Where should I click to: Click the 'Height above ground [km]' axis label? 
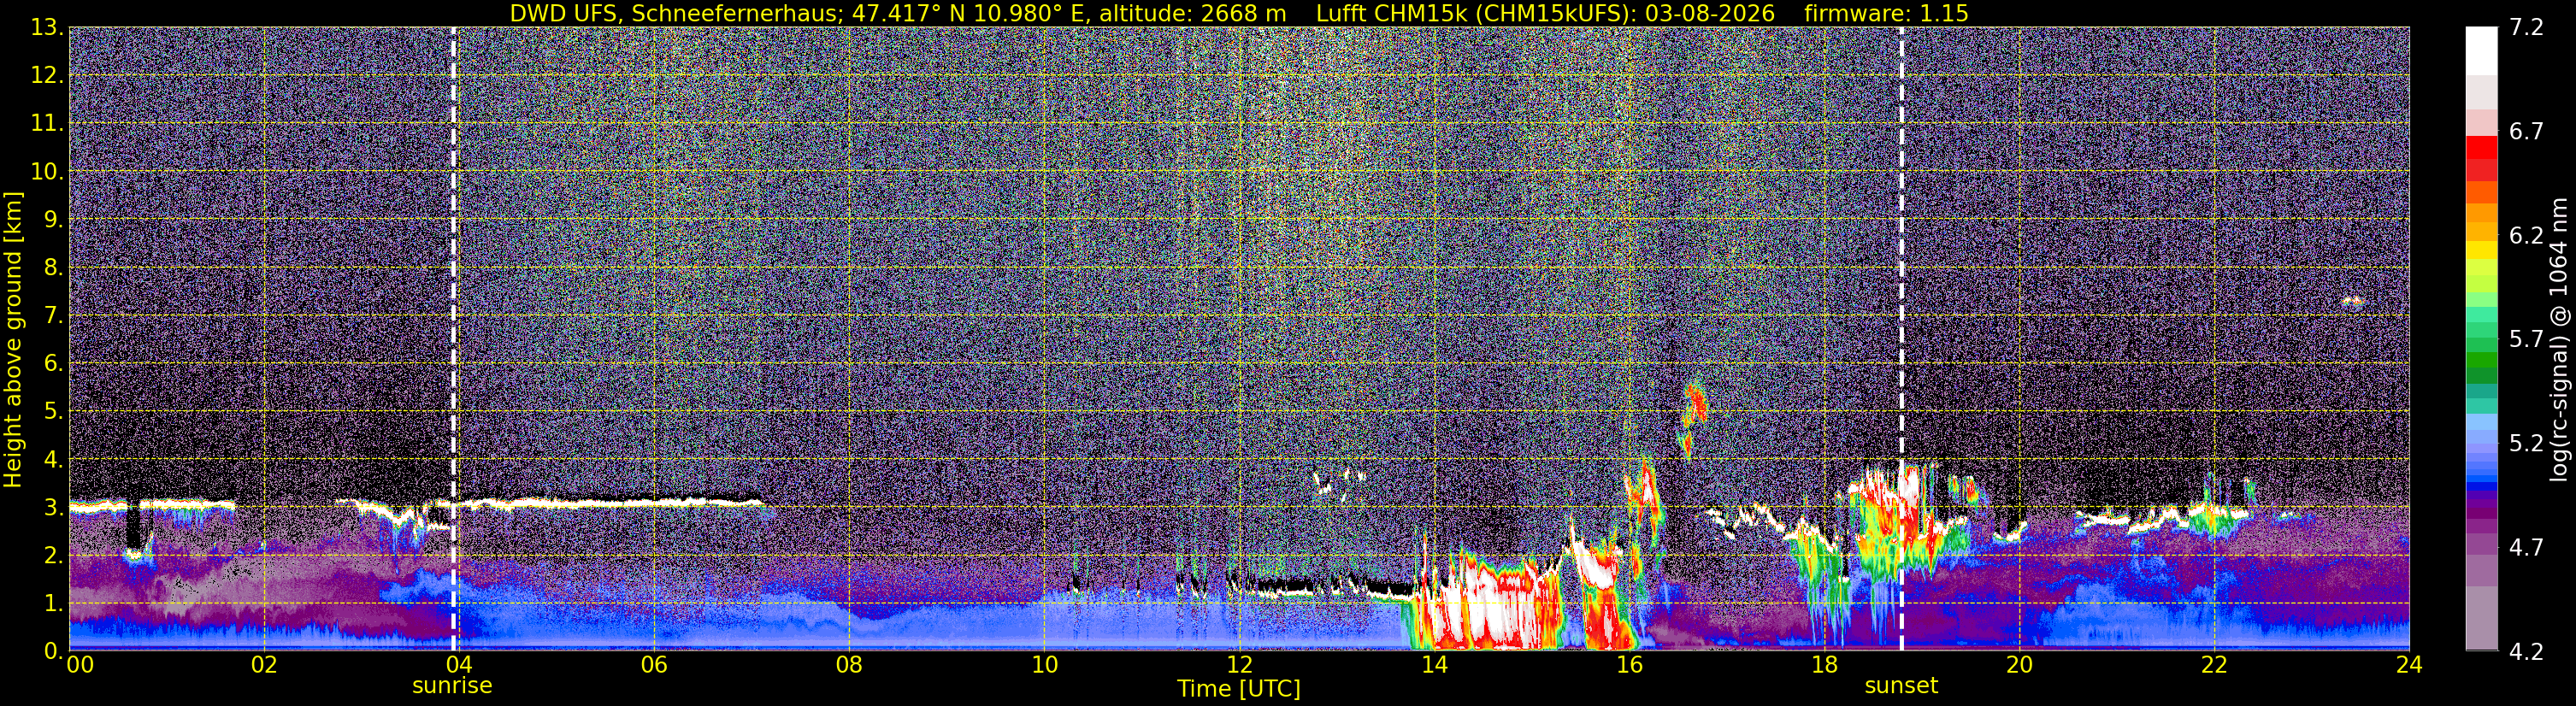[x=13, y=339]
